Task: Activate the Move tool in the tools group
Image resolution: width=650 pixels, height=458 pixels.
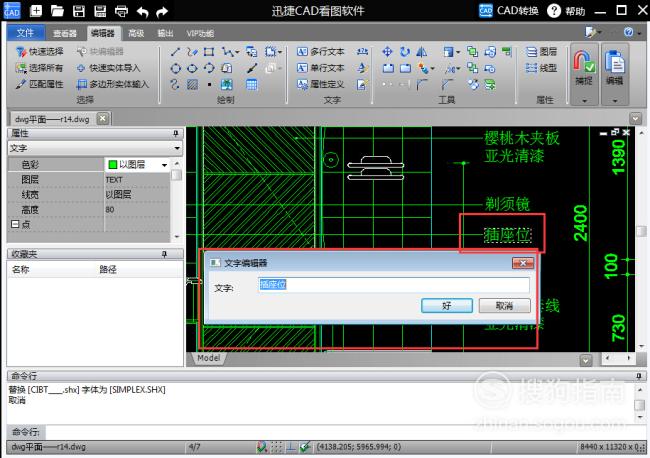Action: pos(387,52)
